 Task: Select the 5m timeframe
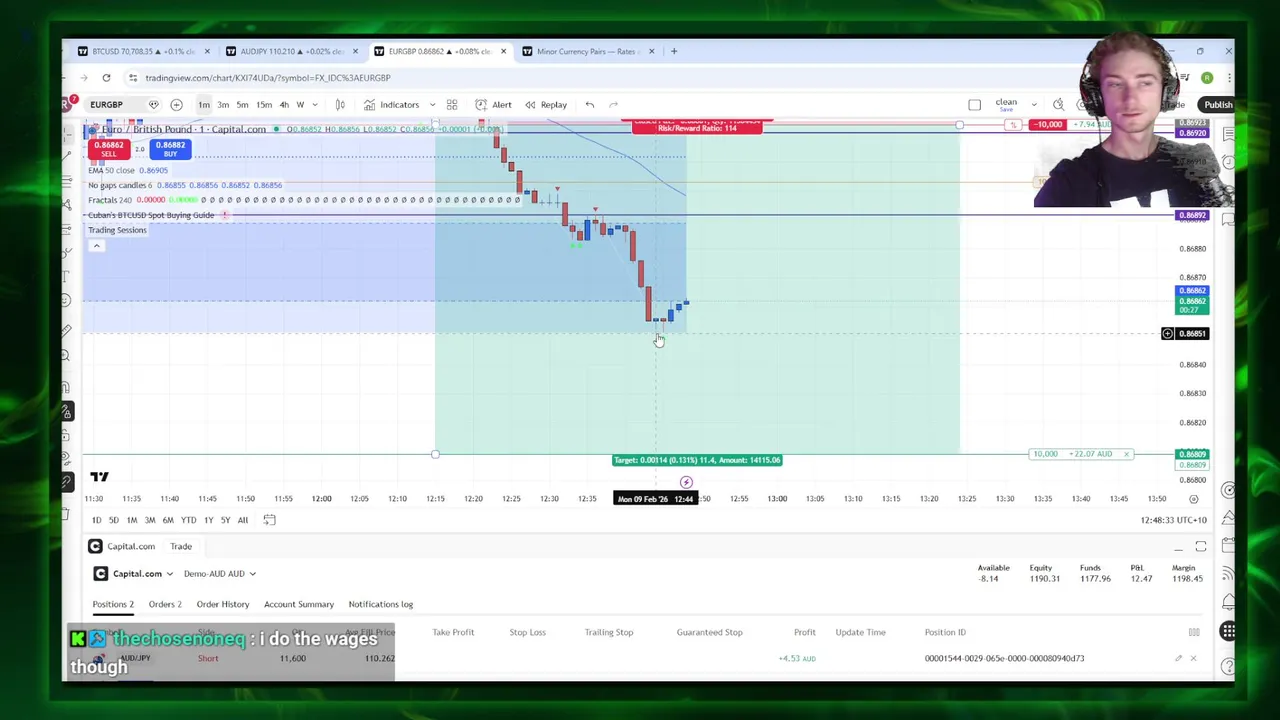click(242, 104)
